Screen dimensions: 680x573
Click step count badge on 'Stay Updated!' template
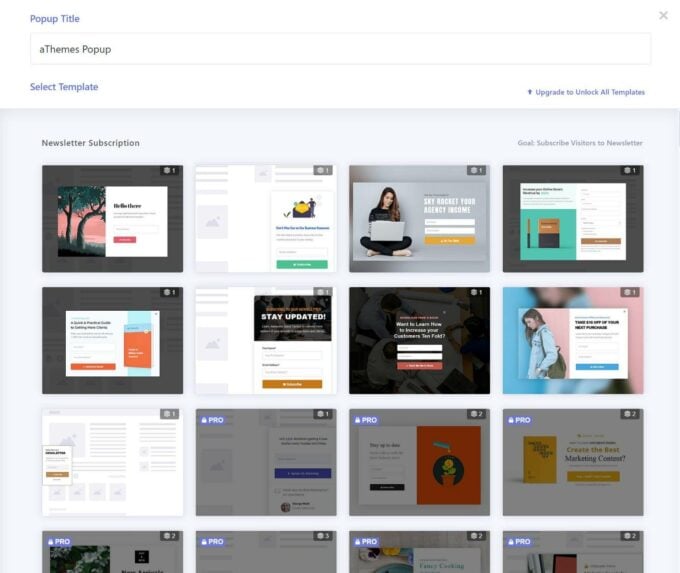pos(323,292)
